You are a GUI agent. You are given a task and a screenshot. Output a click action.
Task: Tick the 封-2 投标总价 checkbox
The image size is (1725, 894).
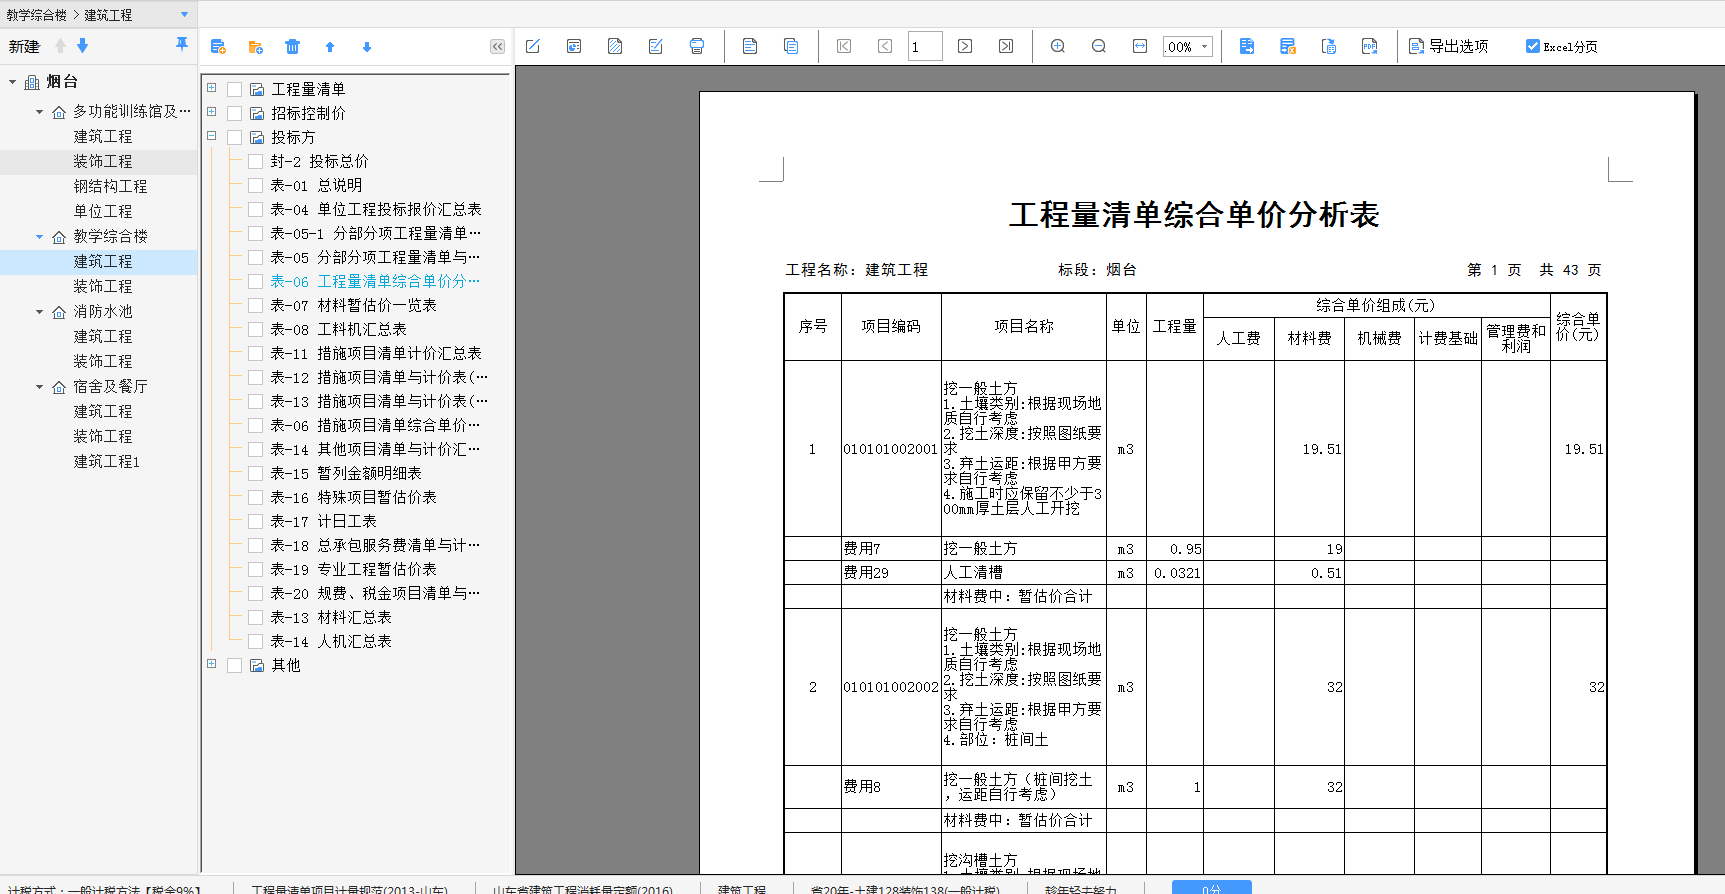click(255, 161)
